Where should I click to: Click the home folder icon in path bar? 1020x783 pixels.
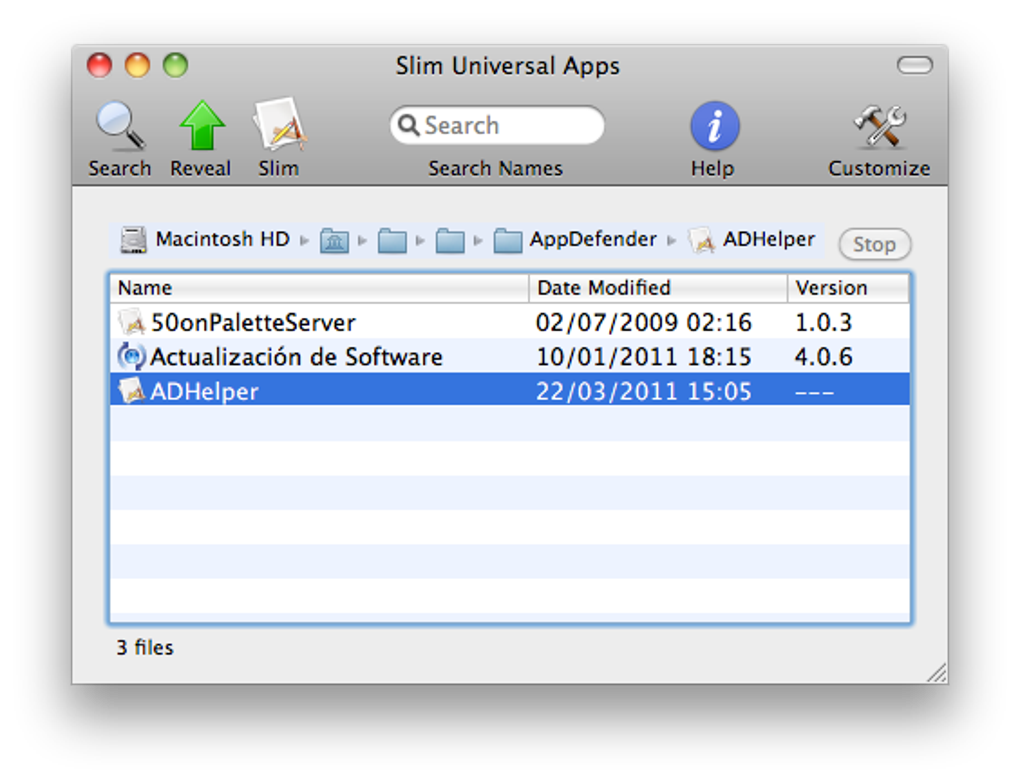click(334, 241)
